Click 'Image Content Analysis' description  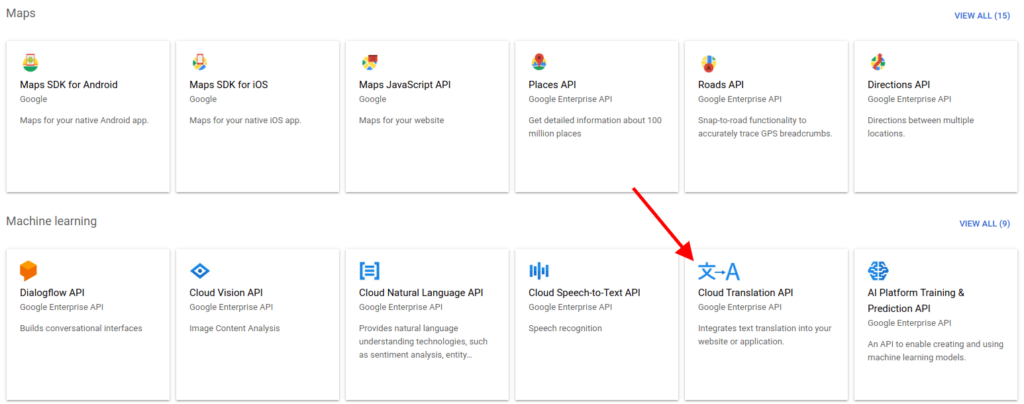coord(234,328)
